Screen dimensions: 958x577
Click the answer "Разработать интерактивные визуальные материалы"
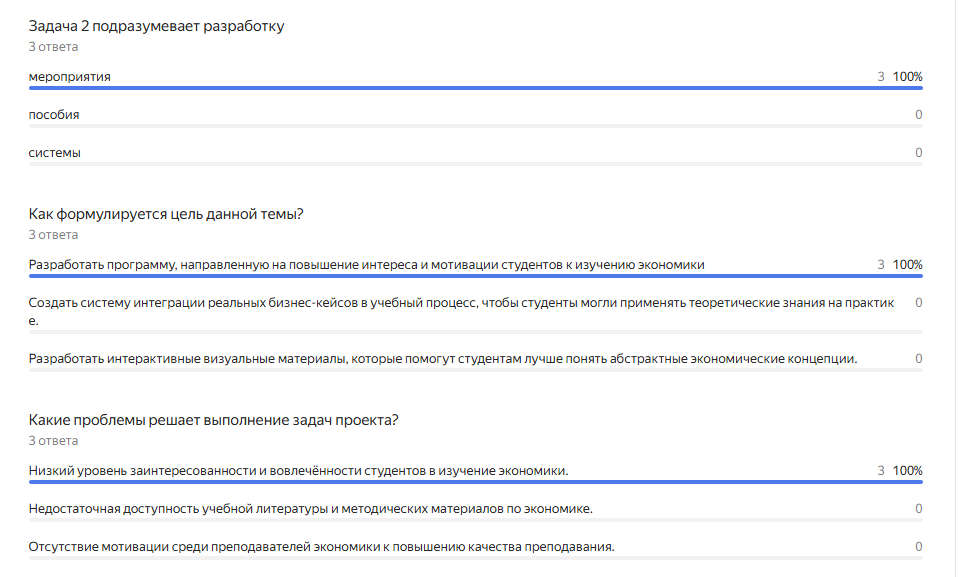443,359
